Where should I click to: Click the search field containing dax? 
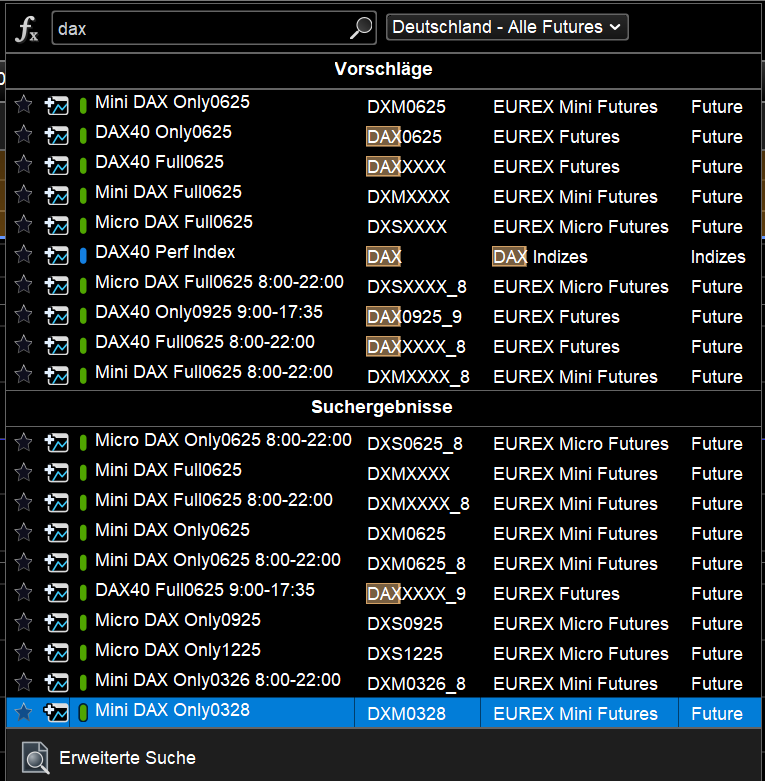[x=214, y=28]
